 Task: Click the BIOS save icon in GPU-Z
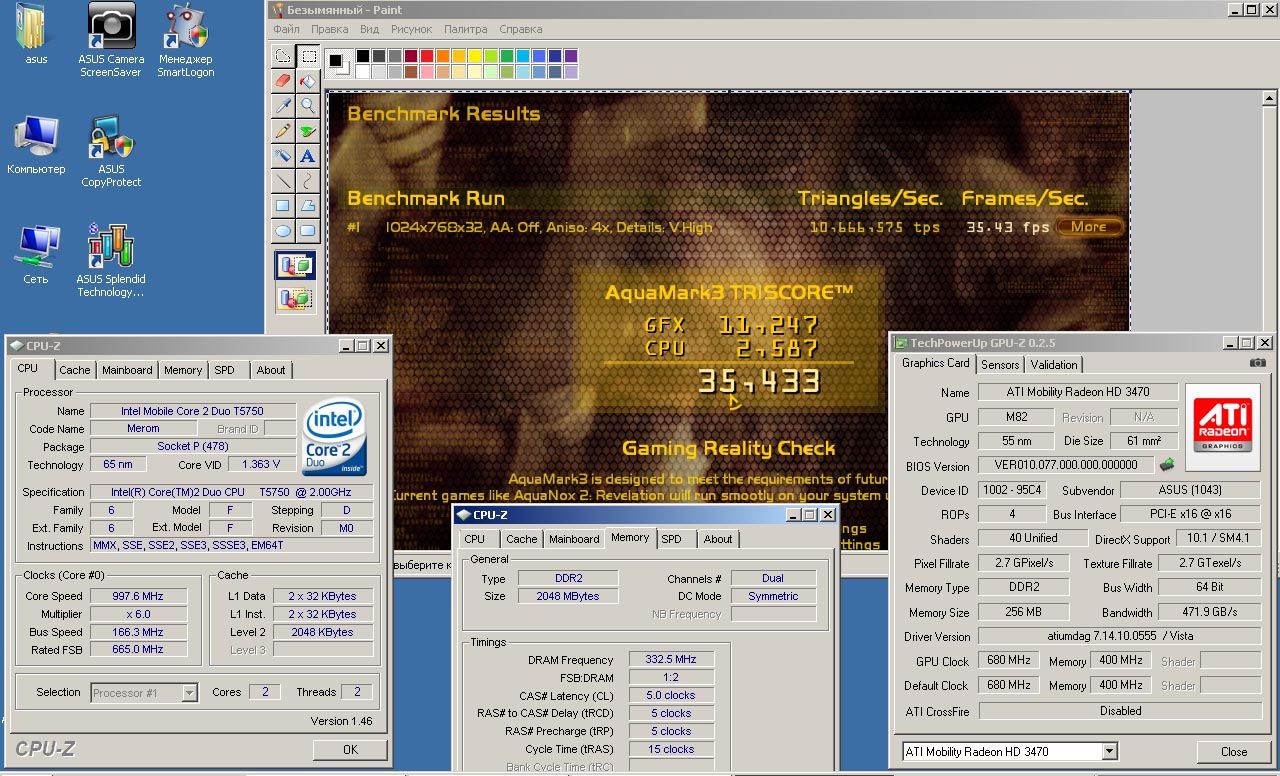[1167, 465]
